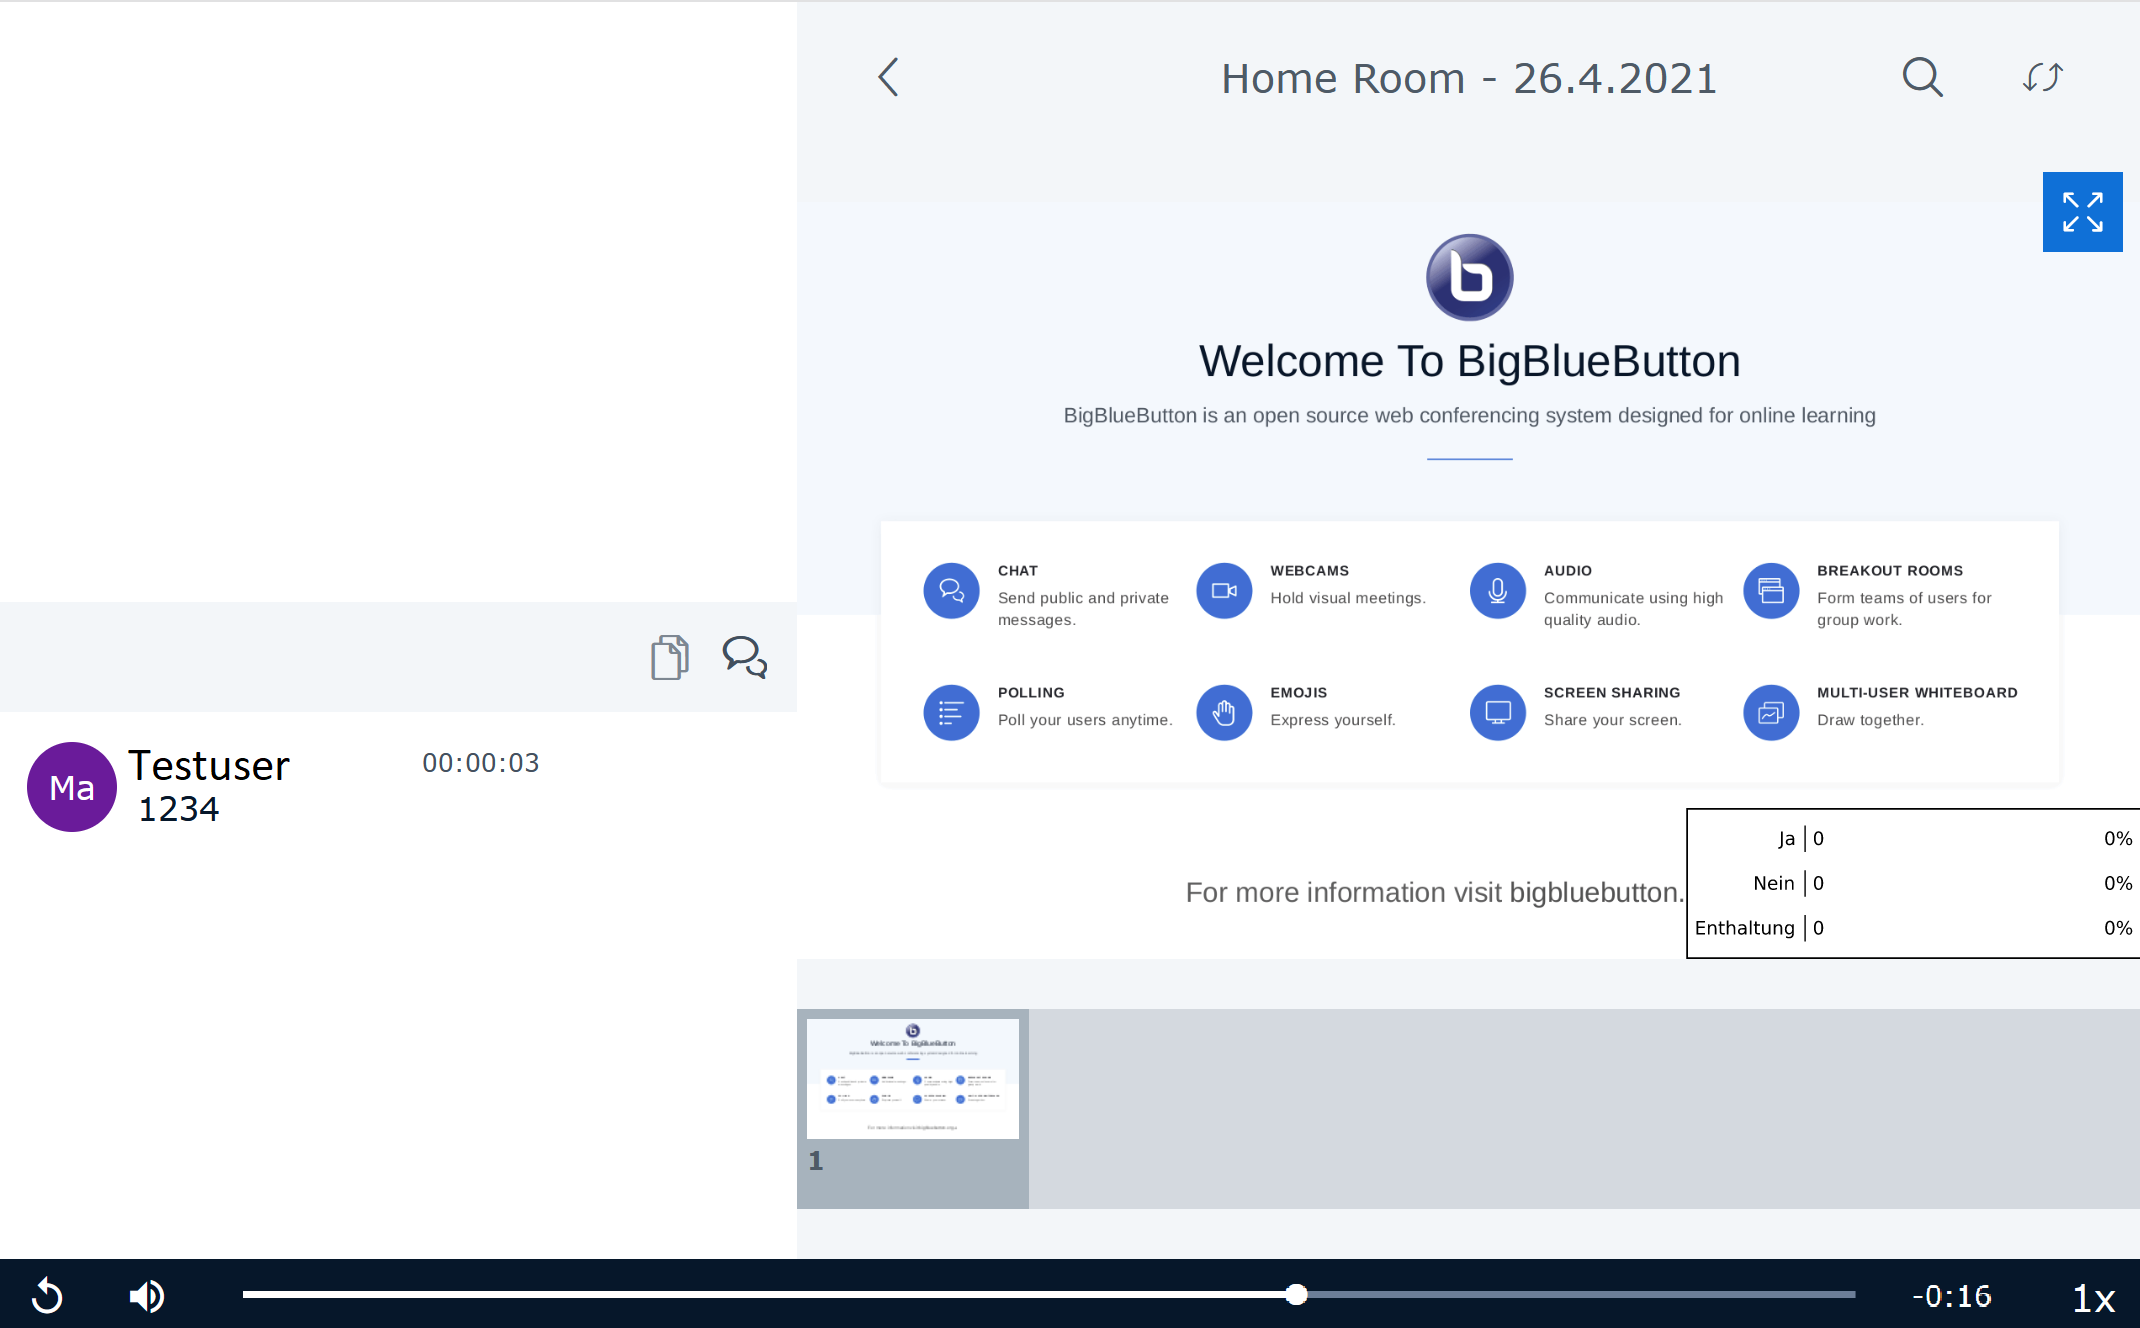Click the Testuser avatar circle

click(x=71, y=787)
